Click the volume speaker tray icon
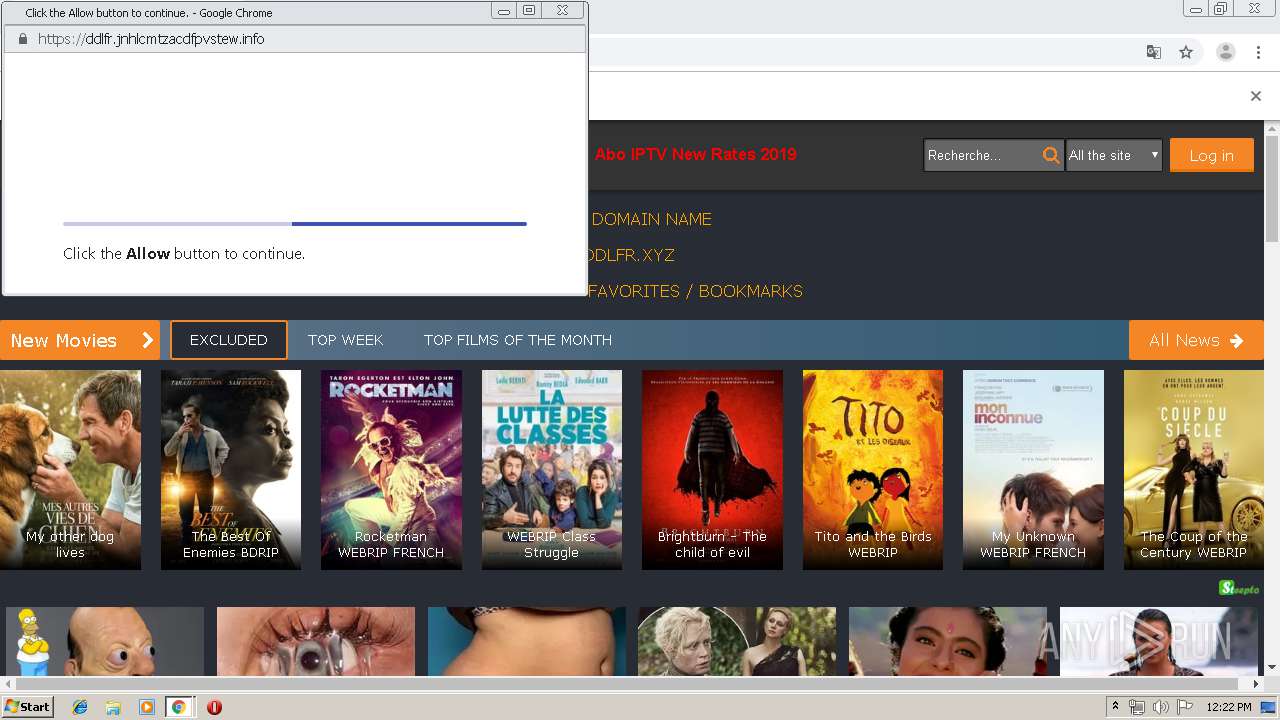Image resolution: width=1280 pixels, height=720 pixels. [1161, 707]
